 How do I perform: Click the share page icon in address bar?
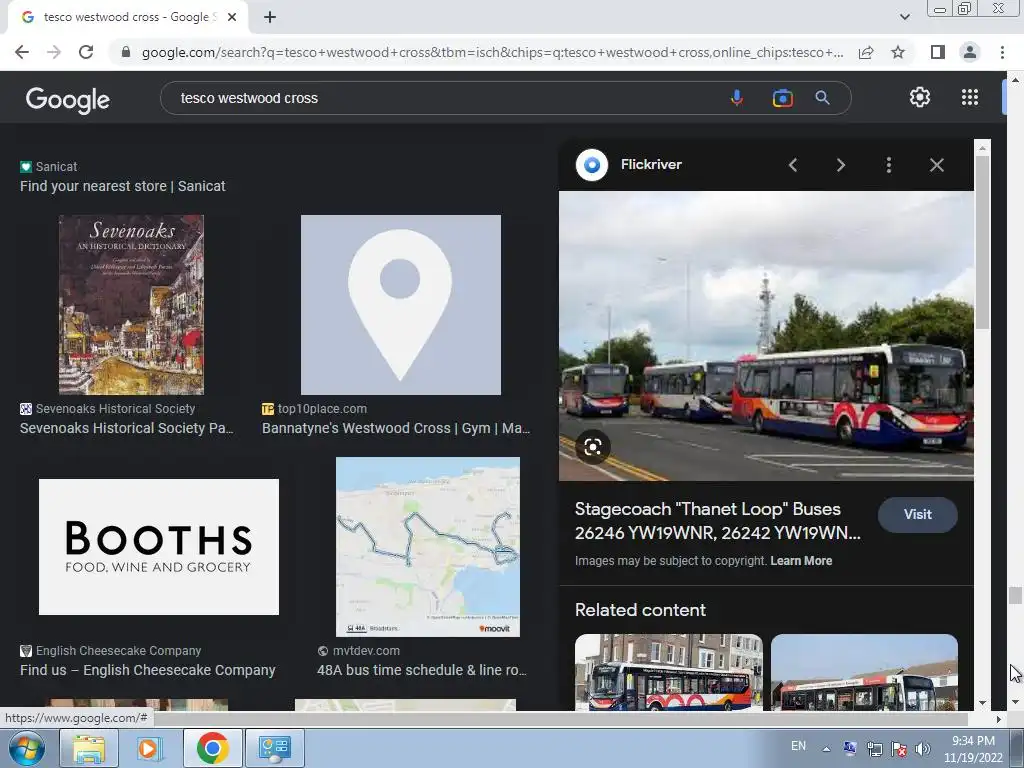(x=866, y=52)
